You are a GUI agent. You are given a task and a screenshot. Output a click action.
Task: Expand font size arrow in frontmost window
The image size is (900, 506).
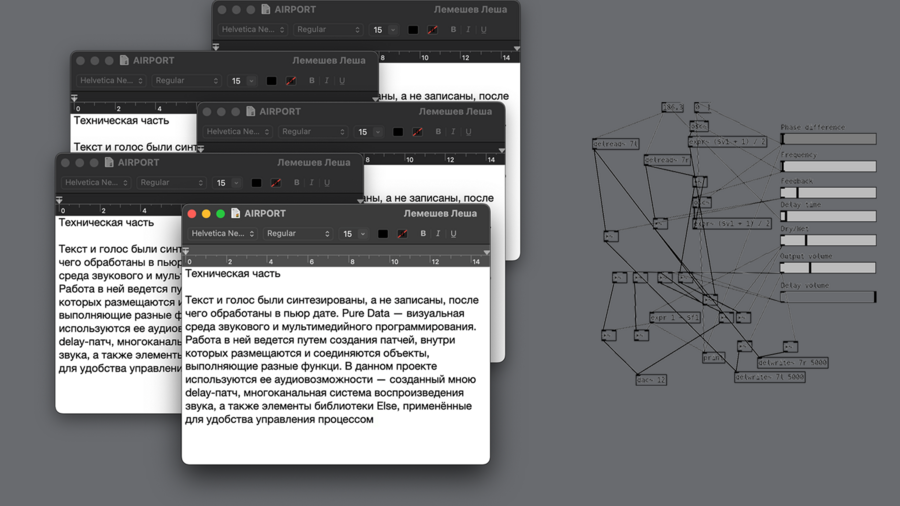(x=363, y=233)
